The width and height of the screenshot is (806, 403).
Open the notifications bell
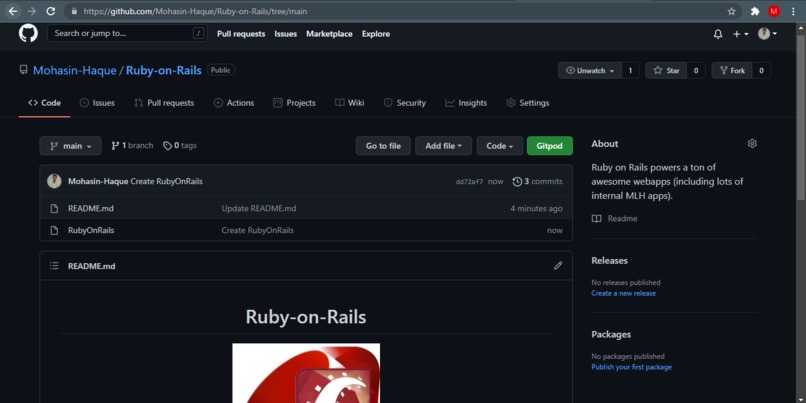(x=718, y=34)
